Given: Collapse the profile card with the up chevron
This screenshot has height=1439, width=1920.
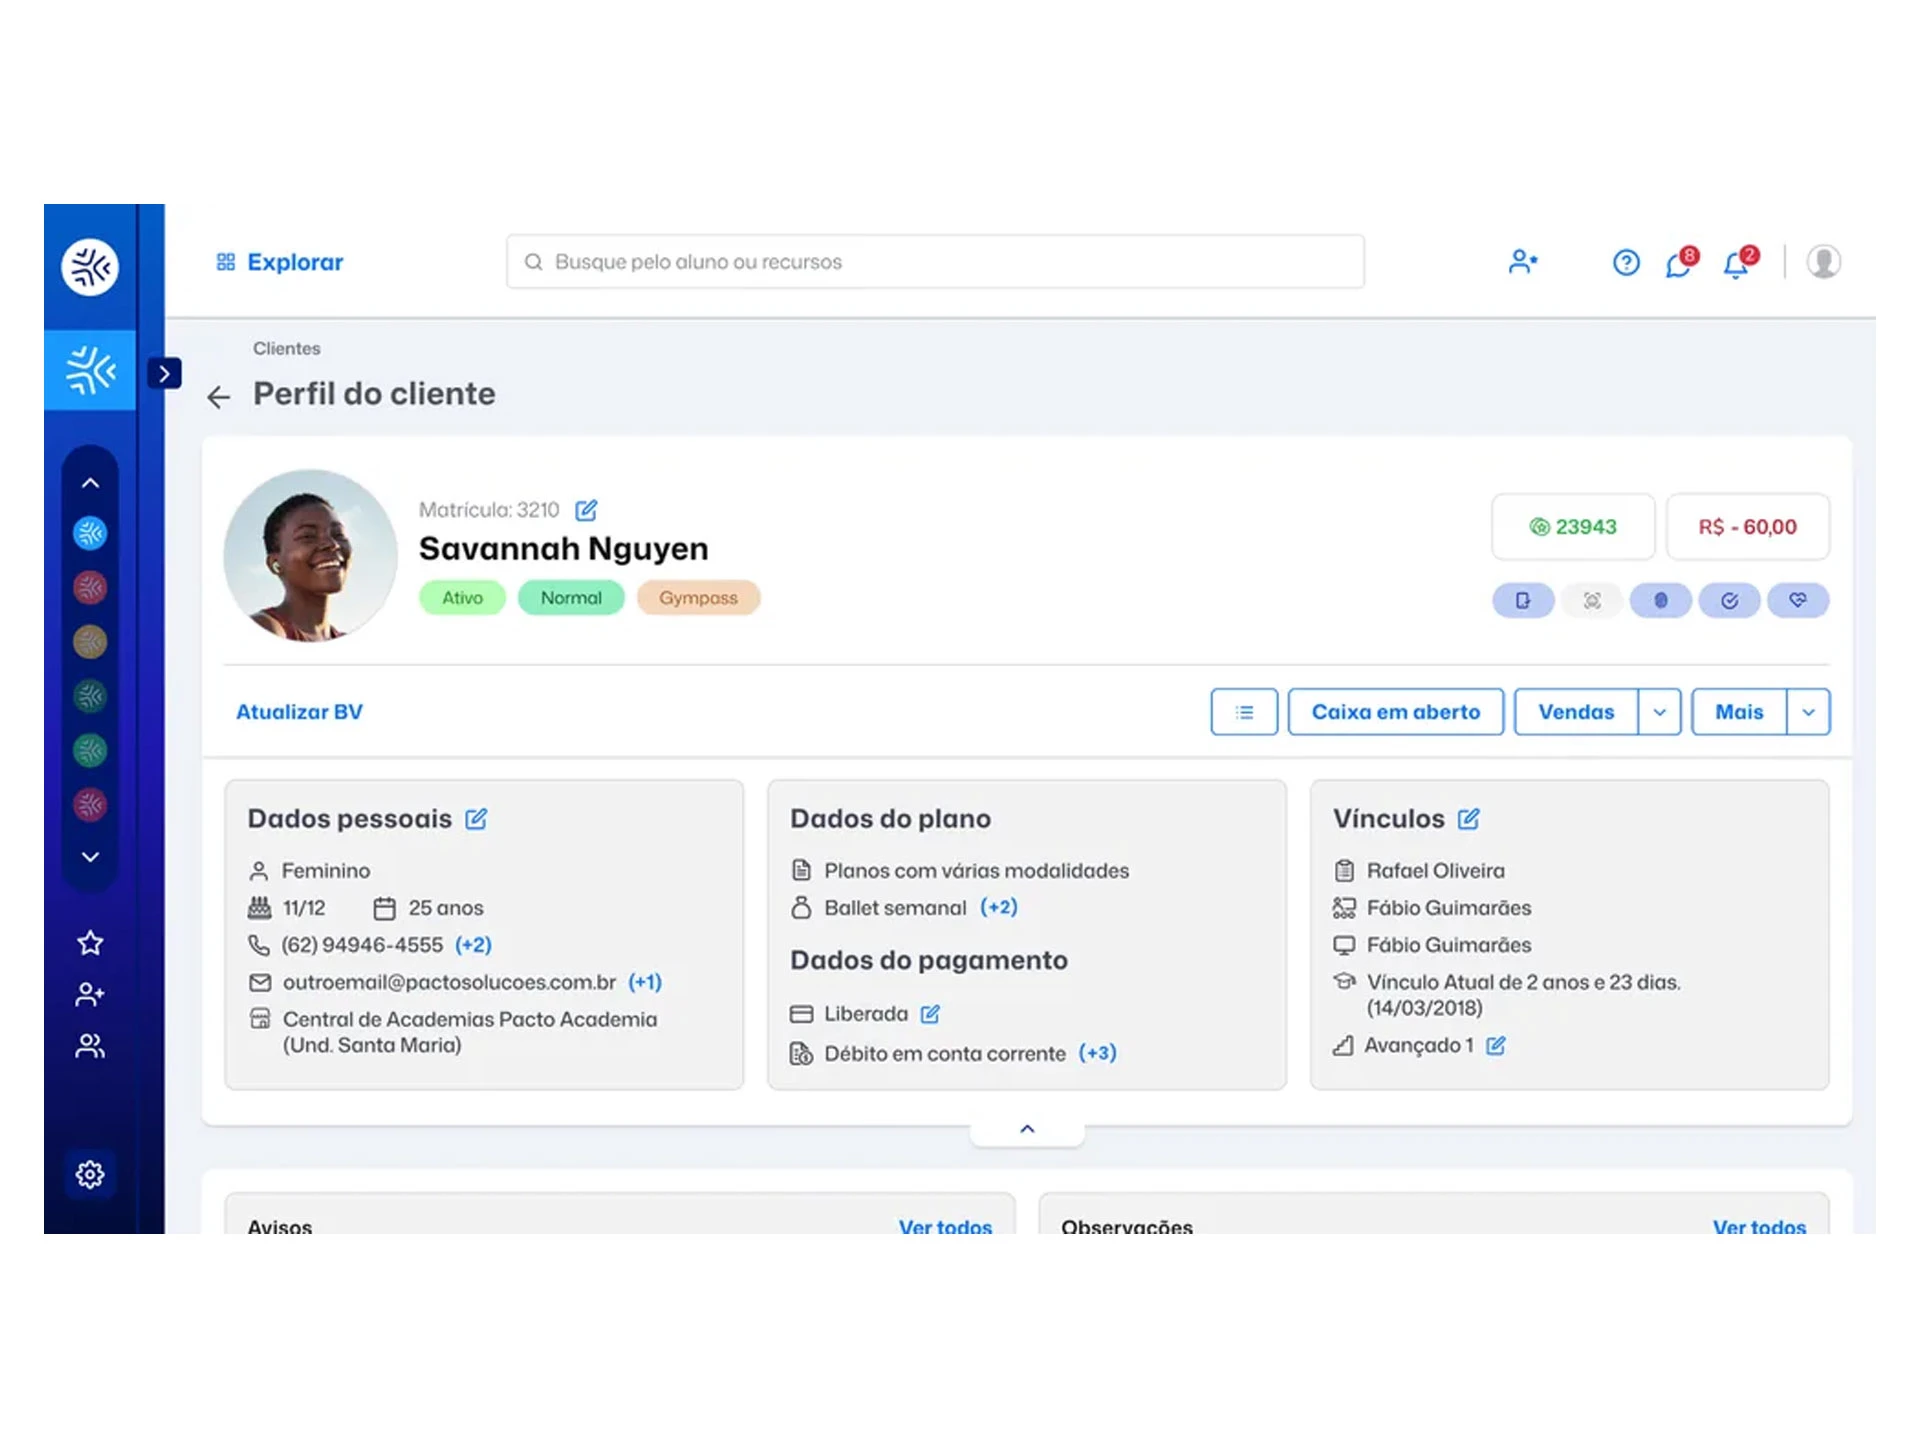Looking at the screenshot, I should coord(1027,1129).
